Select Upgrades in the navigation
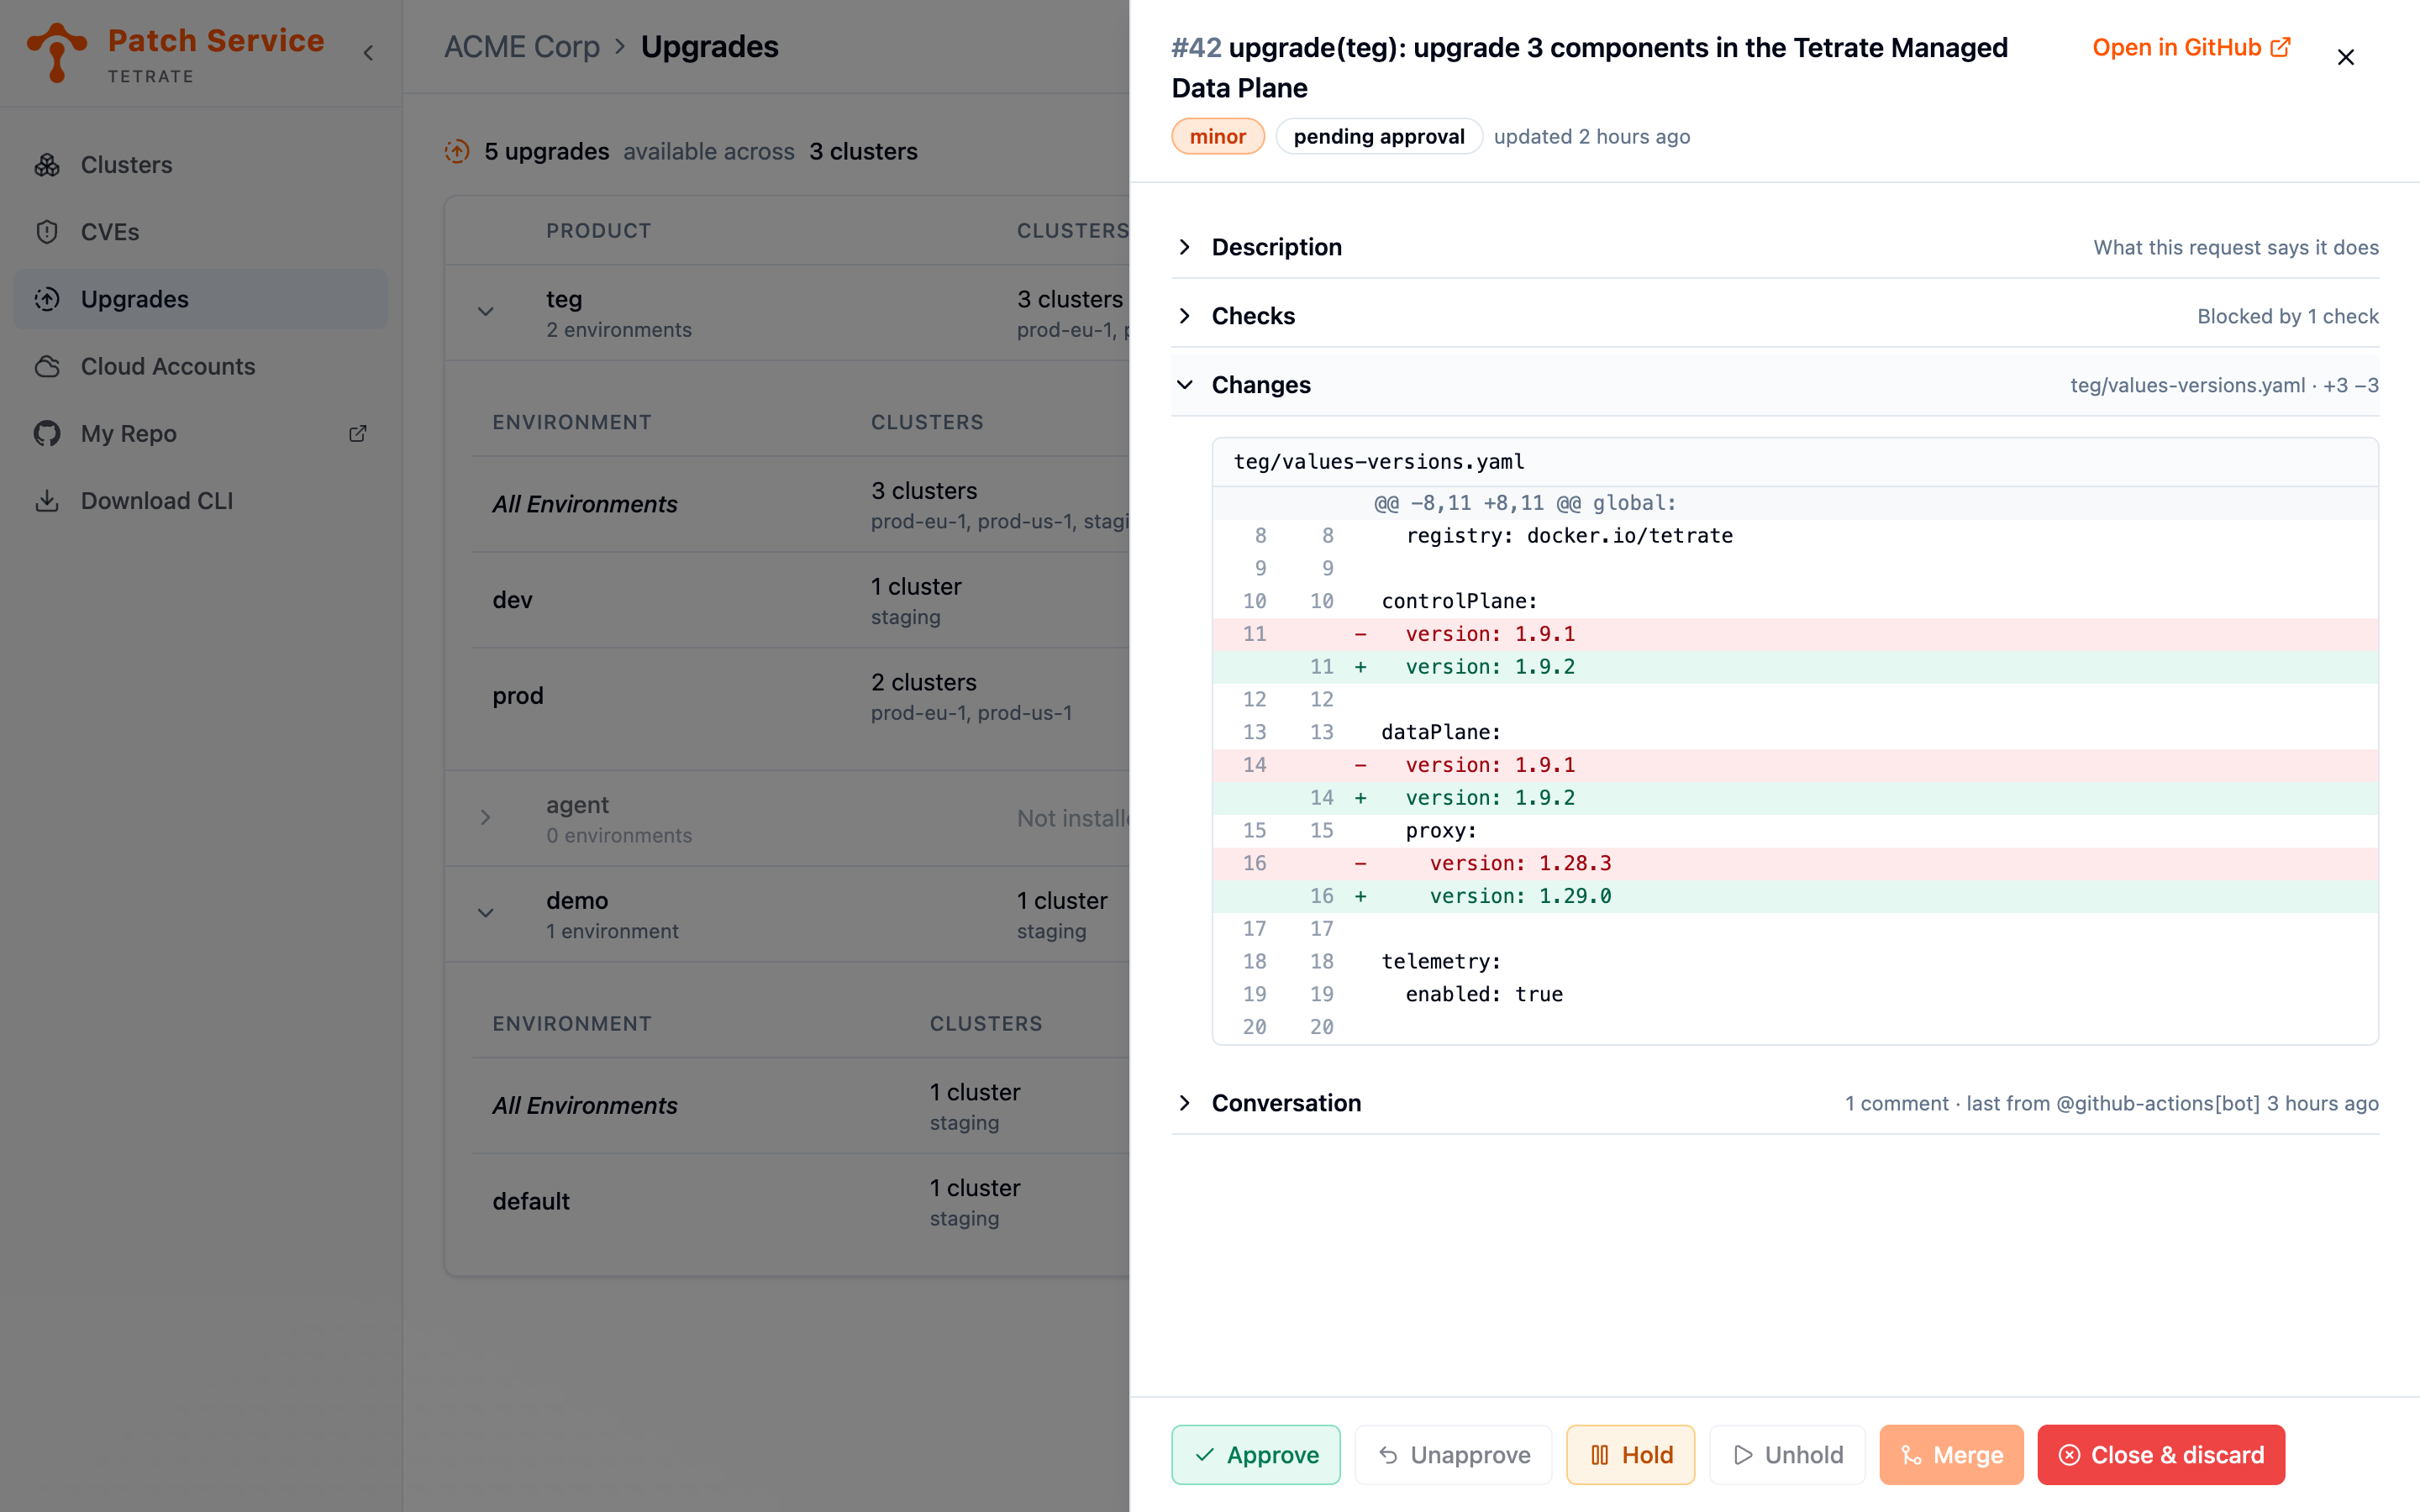Viewport: 2420px width, 1512px height. pyautogui.click(x=201, y=299)
